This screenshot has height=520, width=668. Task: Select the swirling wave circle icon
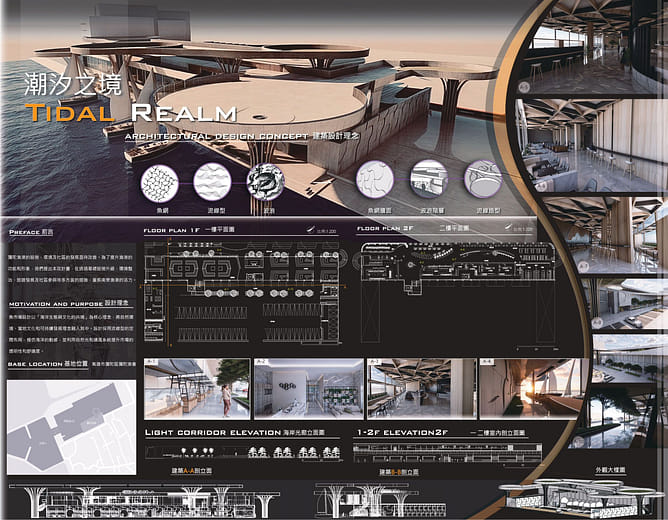click(x=265, y=183)
